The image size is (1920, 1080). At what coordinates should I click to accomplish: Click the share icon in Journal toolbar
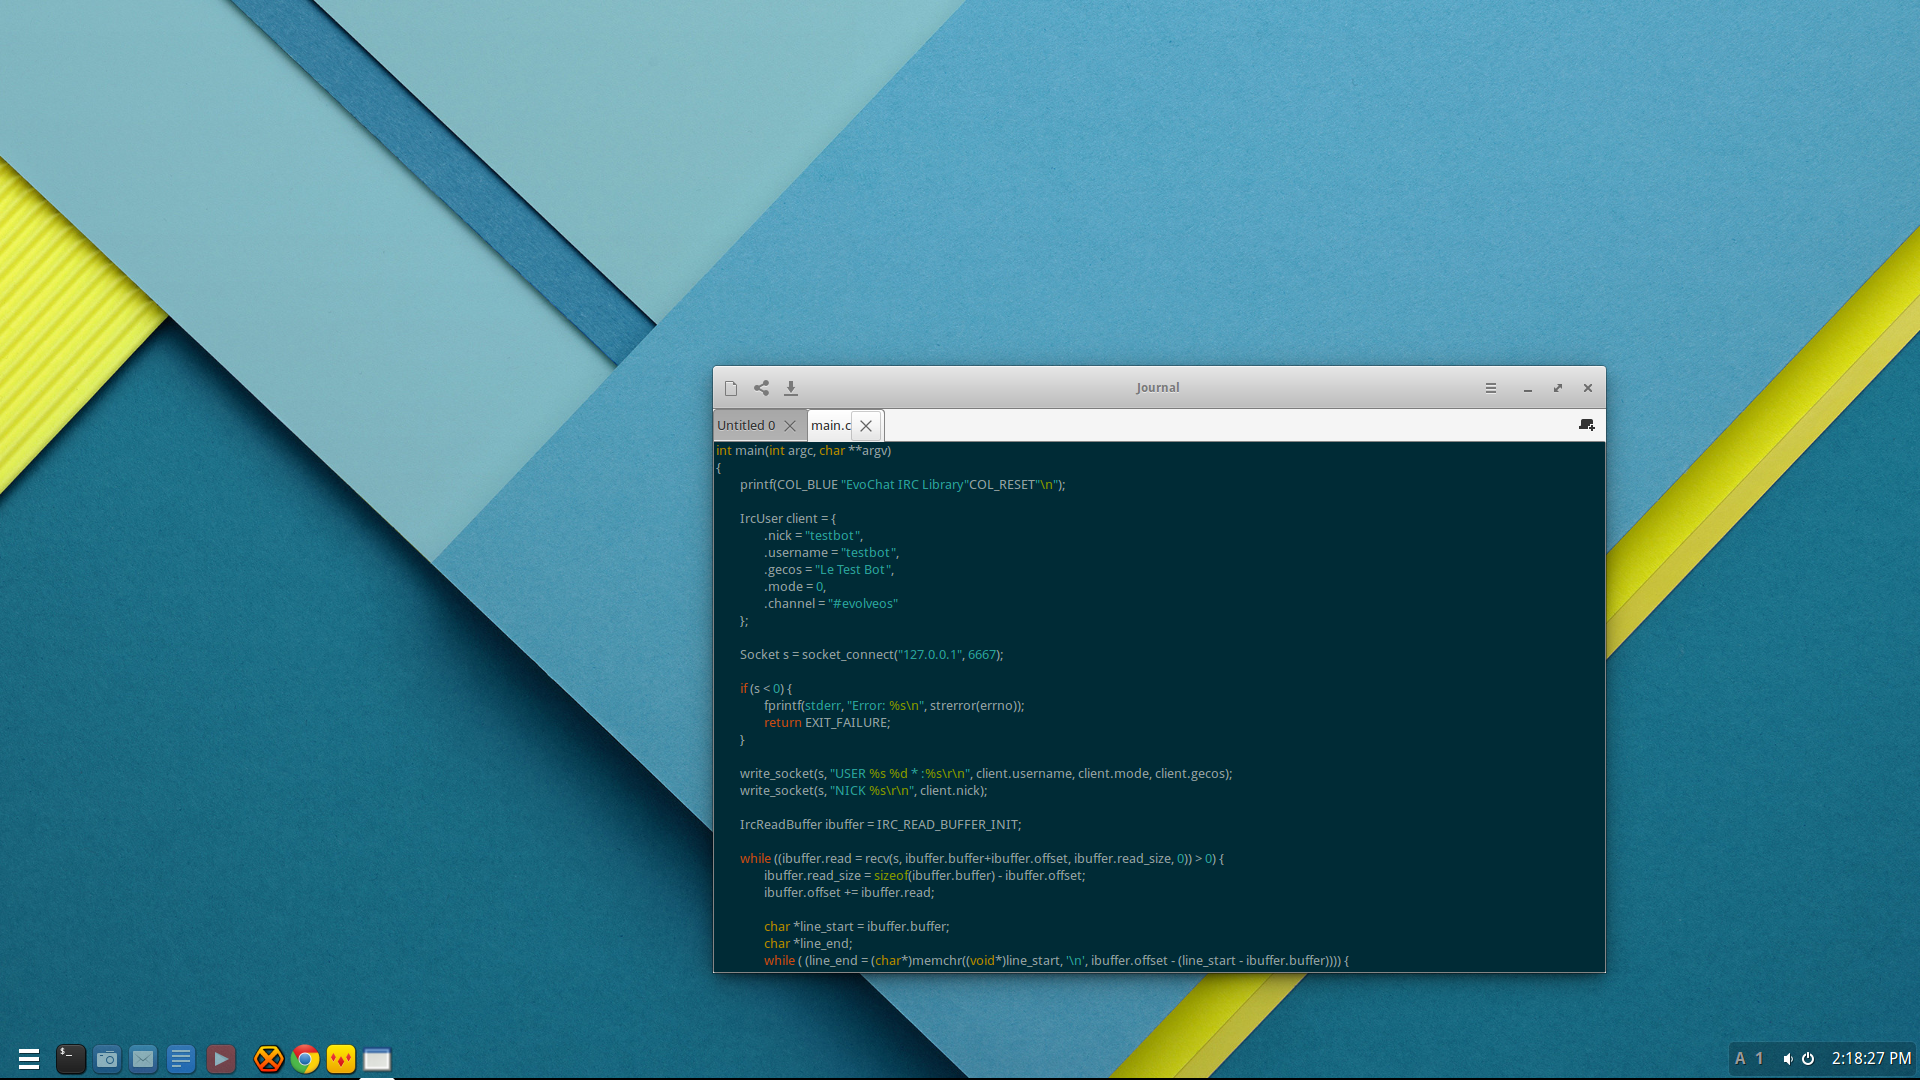(x=761, y=388)
